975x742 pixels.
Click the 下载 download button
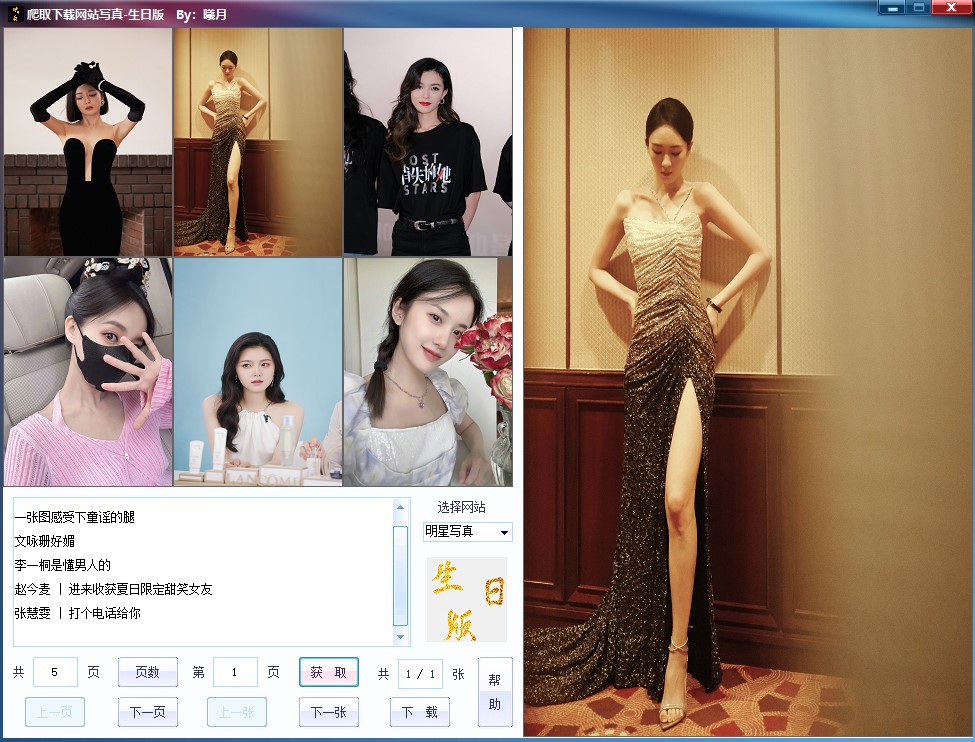click(419, 712)
